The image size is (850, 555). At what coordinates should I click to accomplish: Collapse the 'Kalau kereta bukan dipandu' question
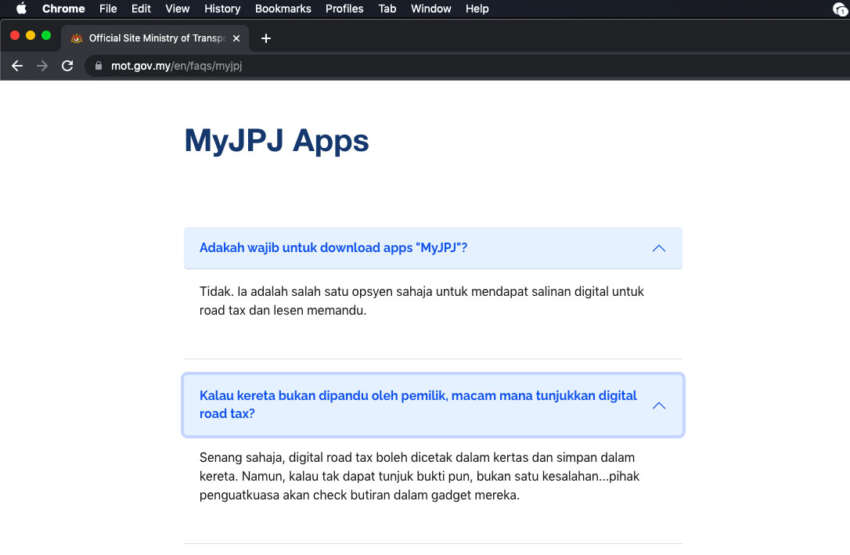[433, 405]
